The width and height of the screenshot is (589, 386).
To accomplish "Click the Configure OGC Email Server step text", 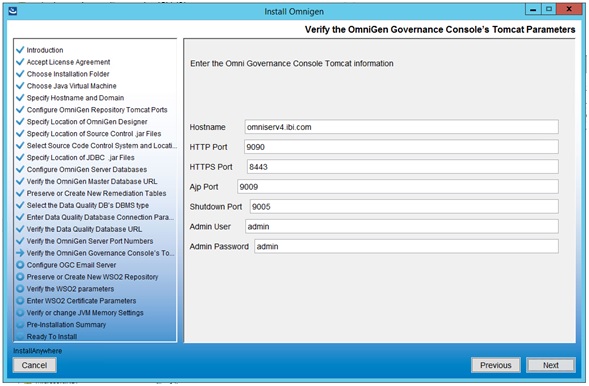I will click(x=71, y=265).
